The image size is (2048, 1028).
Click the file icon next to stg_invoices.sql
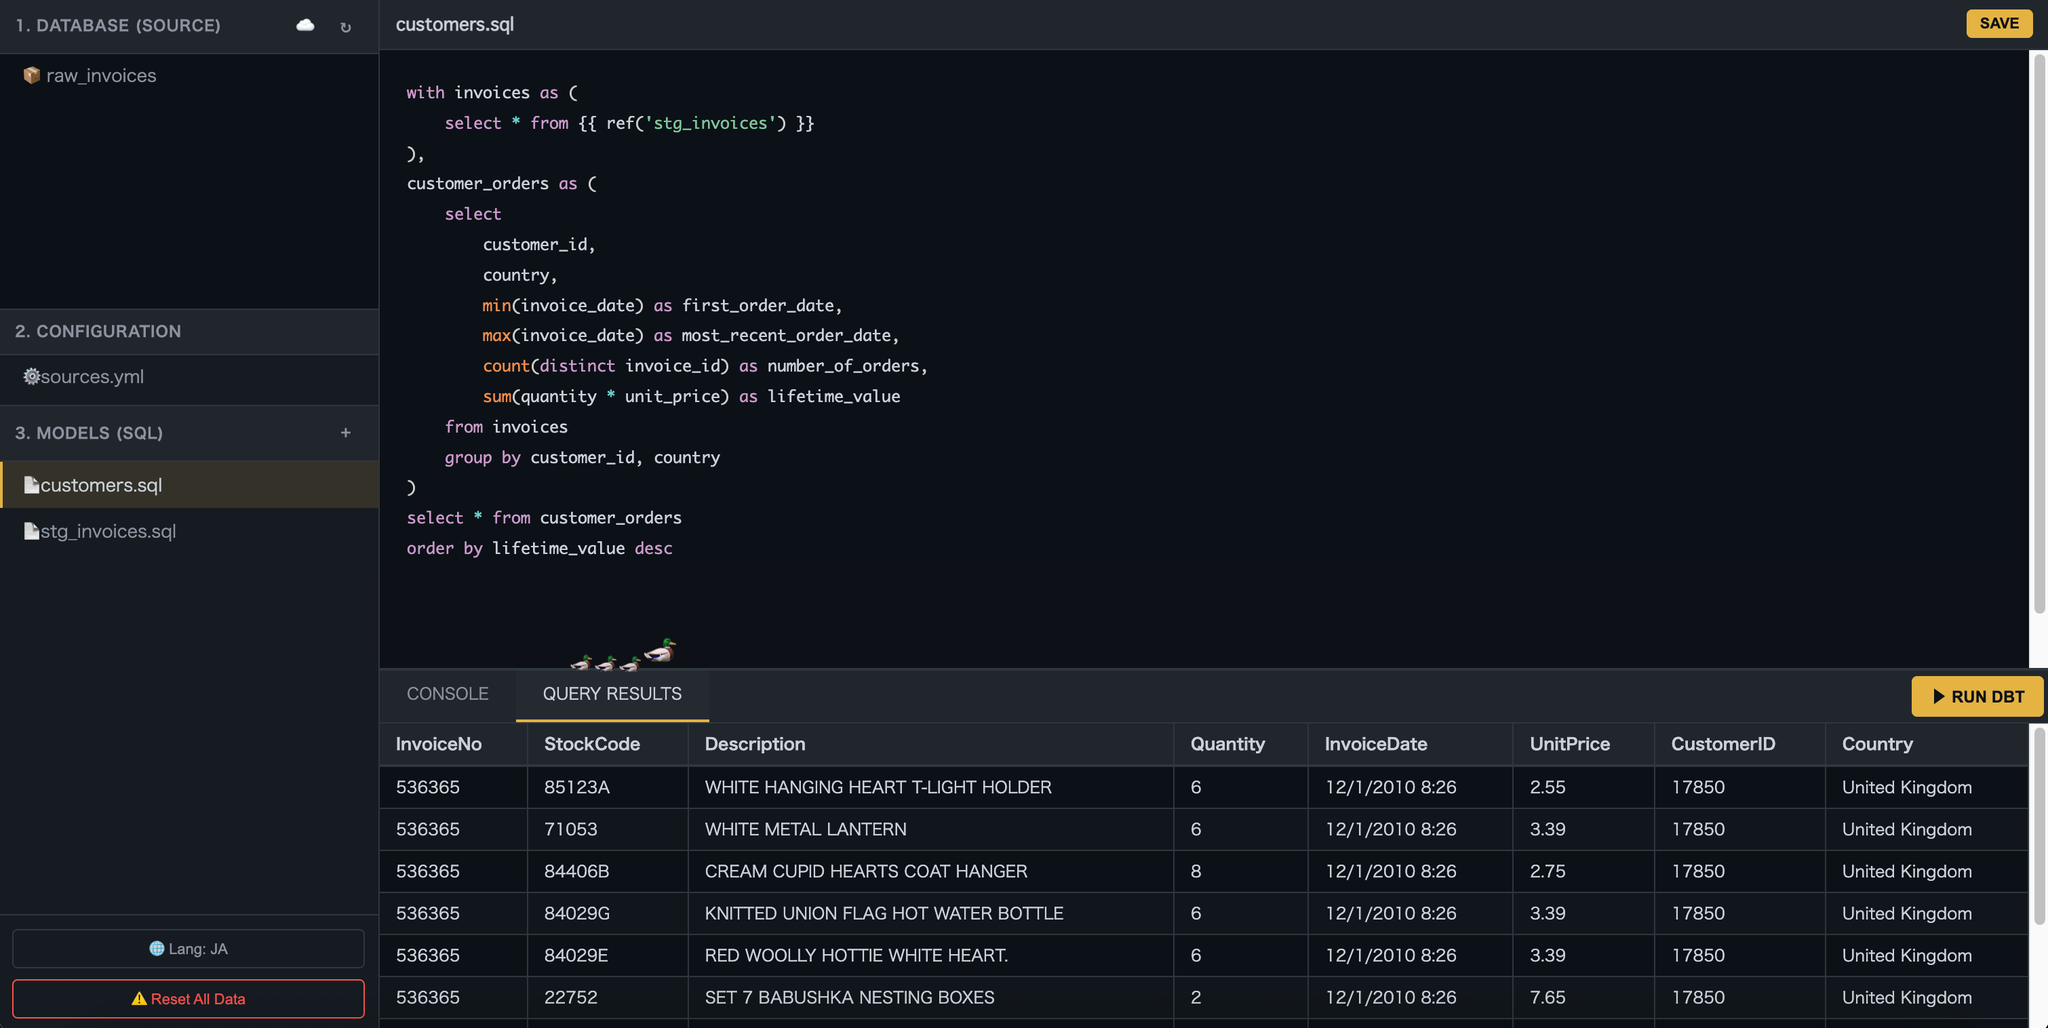point(31,531)
